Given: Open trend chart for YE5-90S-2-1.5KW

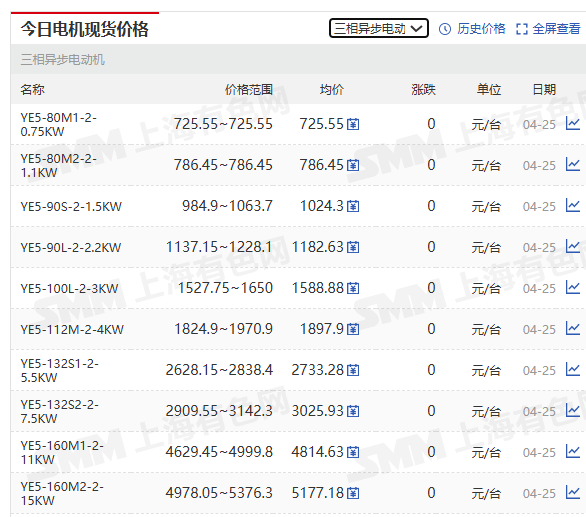Looking at the screenshot, I should [573, 205].
